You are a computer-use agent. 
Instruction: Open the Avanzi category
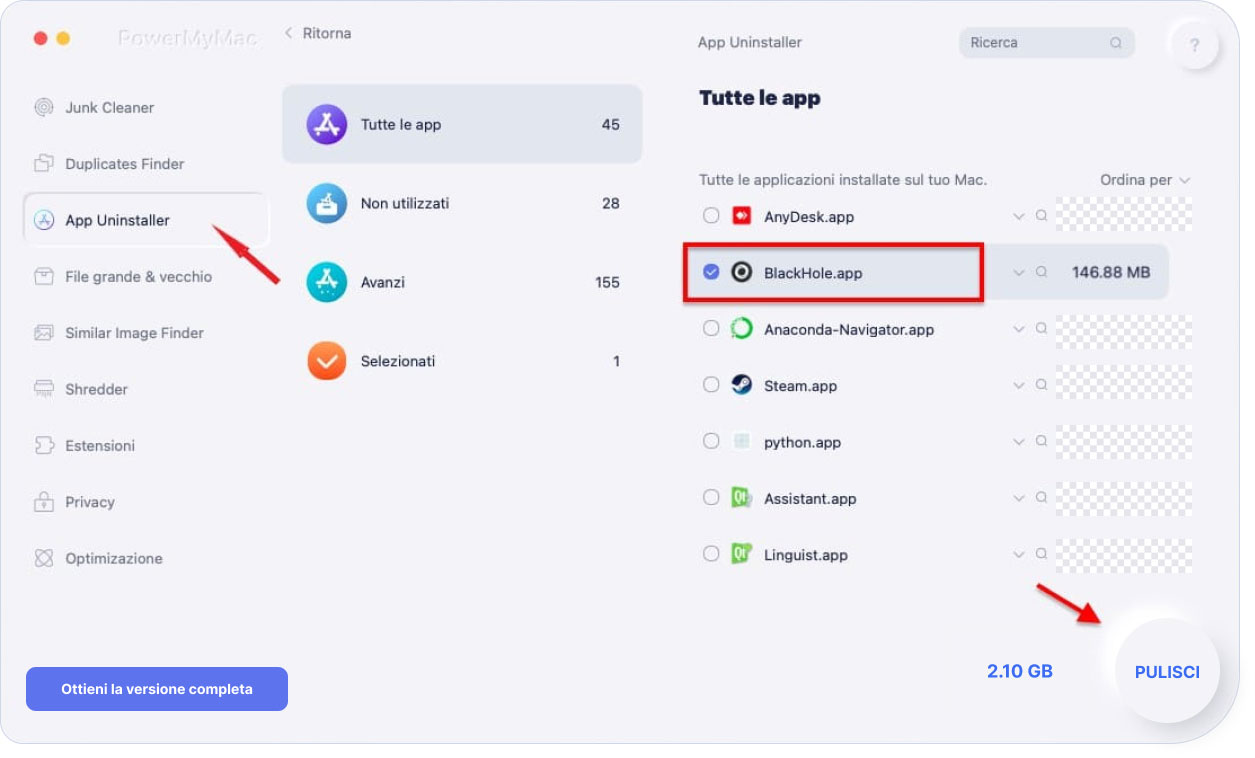(x=462, y=282)
